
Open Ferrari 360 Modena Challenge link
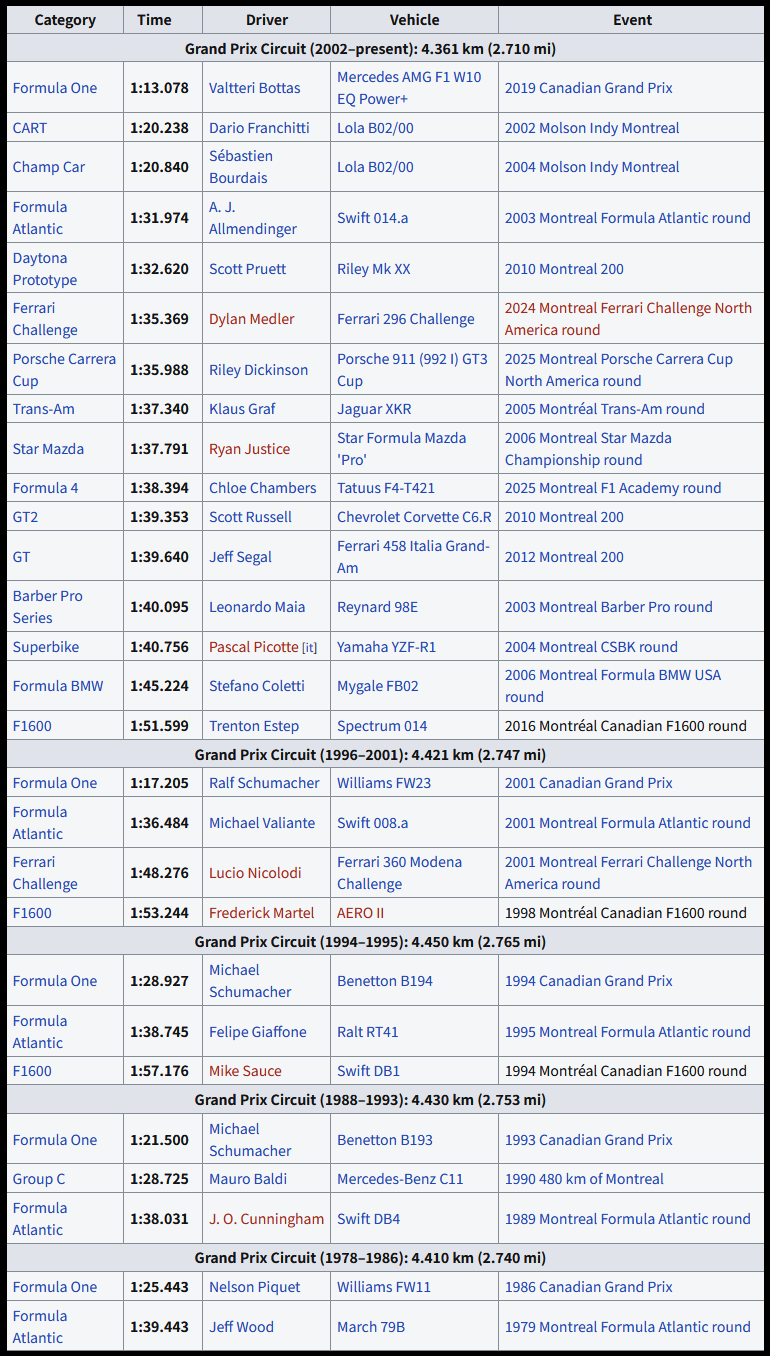[399, 873]
